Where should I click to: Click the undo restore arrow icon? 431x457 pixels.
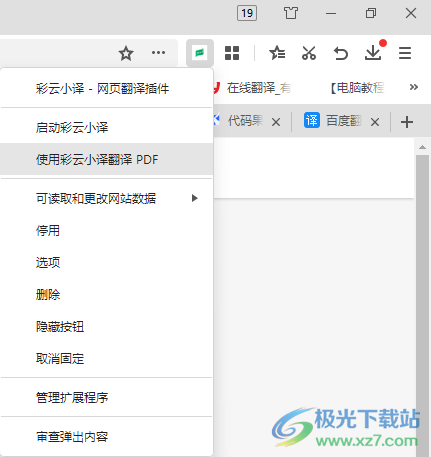click(x=341, y=53)
